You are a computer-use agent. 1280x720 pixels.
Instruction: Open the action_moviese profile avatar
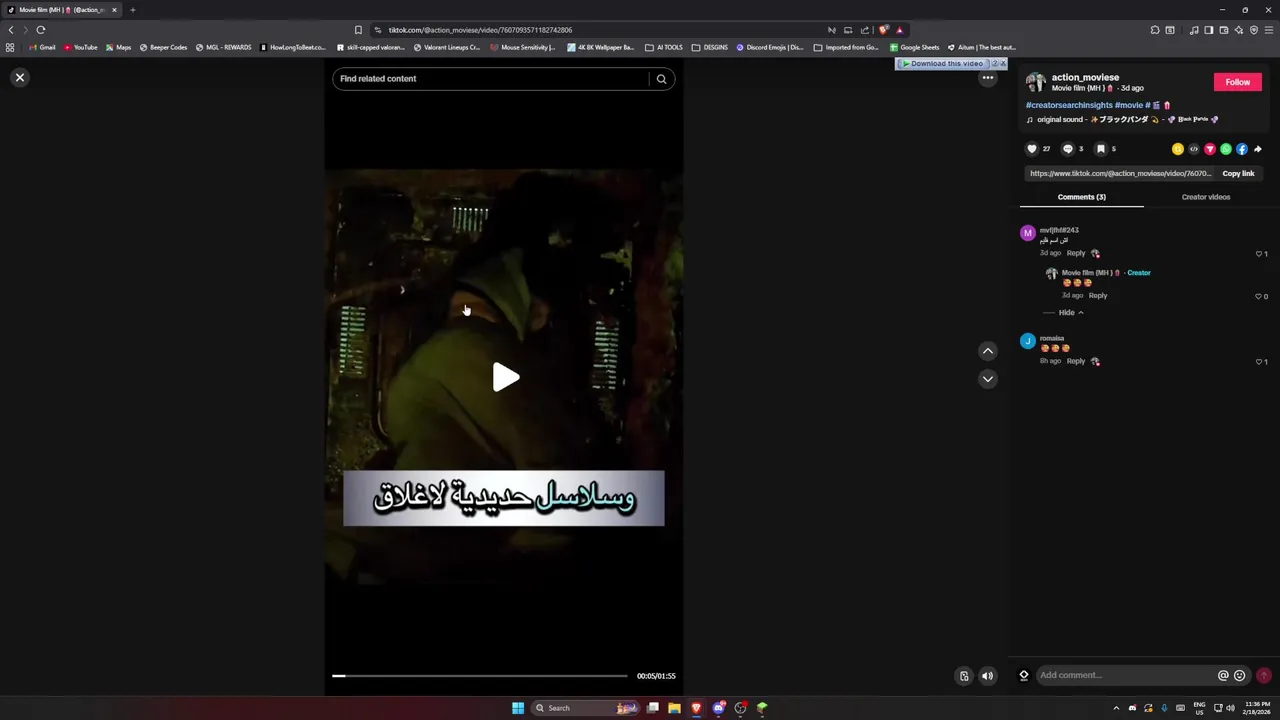1035,82
